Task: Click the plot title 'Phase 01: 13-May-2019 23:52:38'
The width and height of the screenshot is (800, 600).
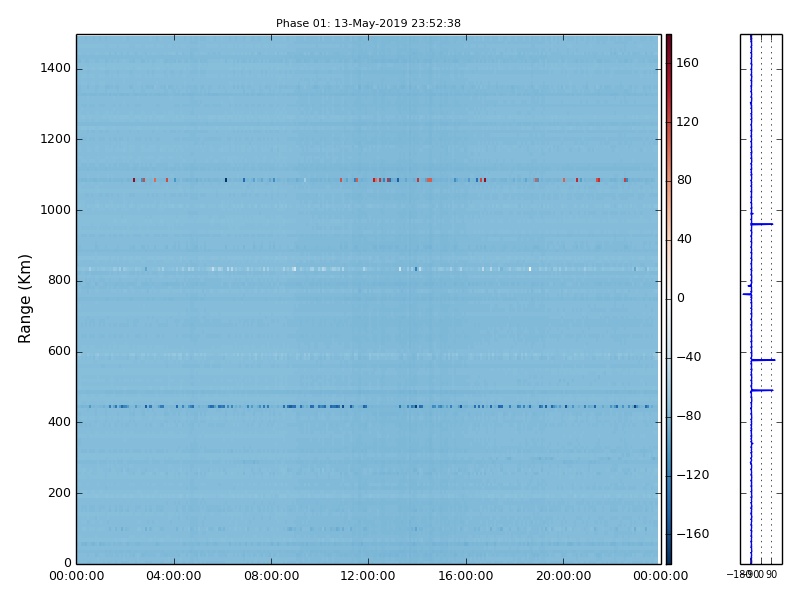Action: (x=368, y=23)
